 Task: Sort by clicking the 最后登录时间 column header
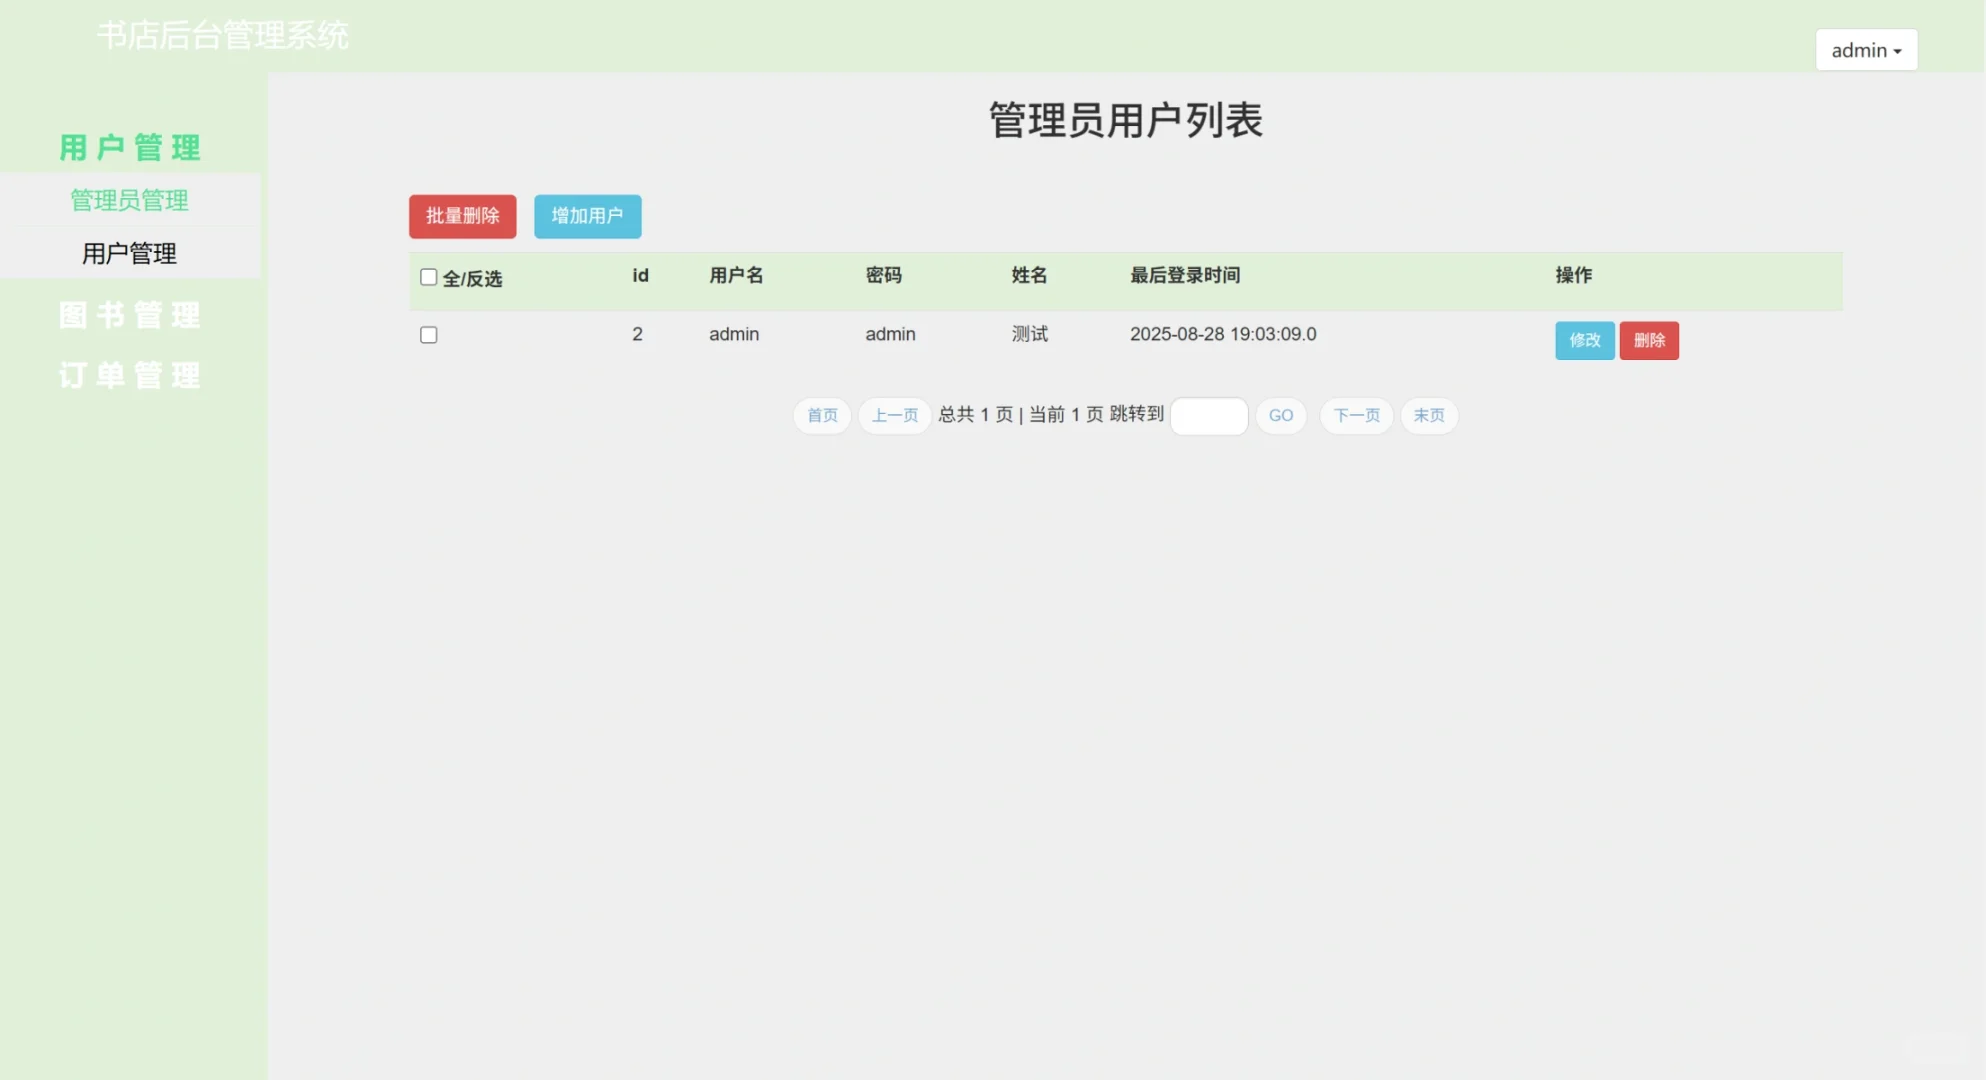[1185, 276]
